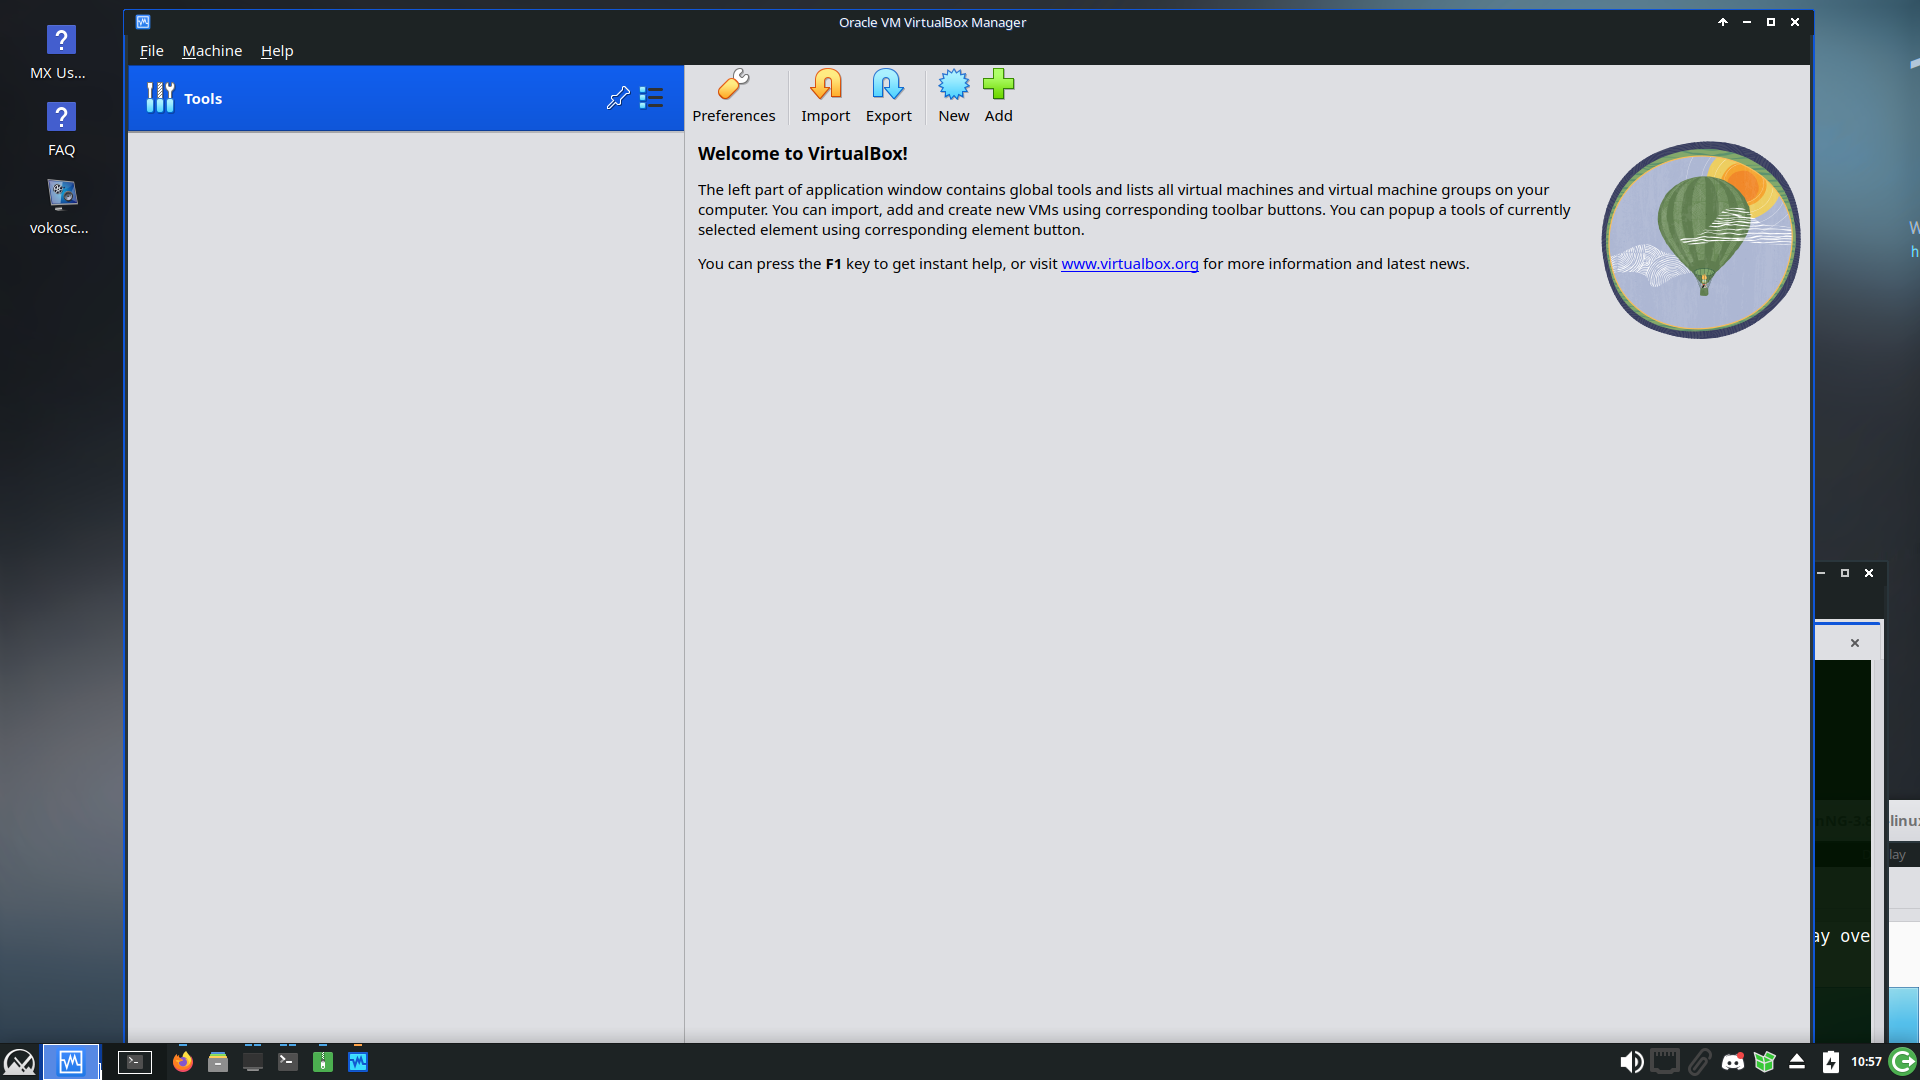Open the File menu
Screen dimensions: 1920x1080
pyautogui.click(x=151, y=51)
